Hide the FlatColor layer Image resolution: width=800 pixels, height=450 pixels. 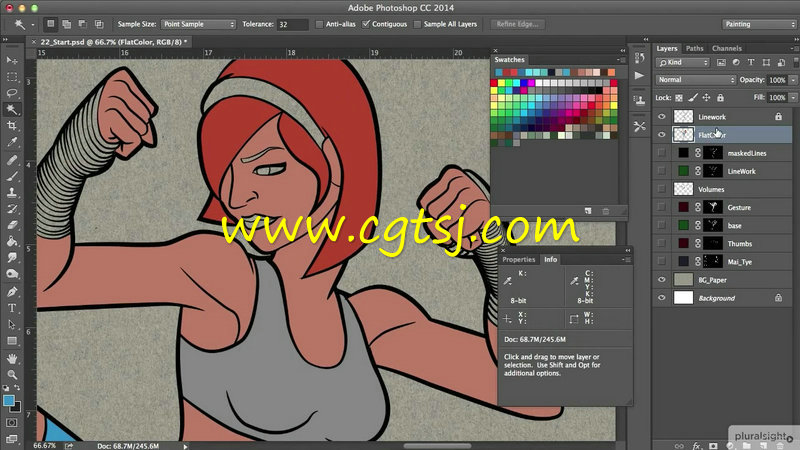pyautogui.click(x=662, y=135)
